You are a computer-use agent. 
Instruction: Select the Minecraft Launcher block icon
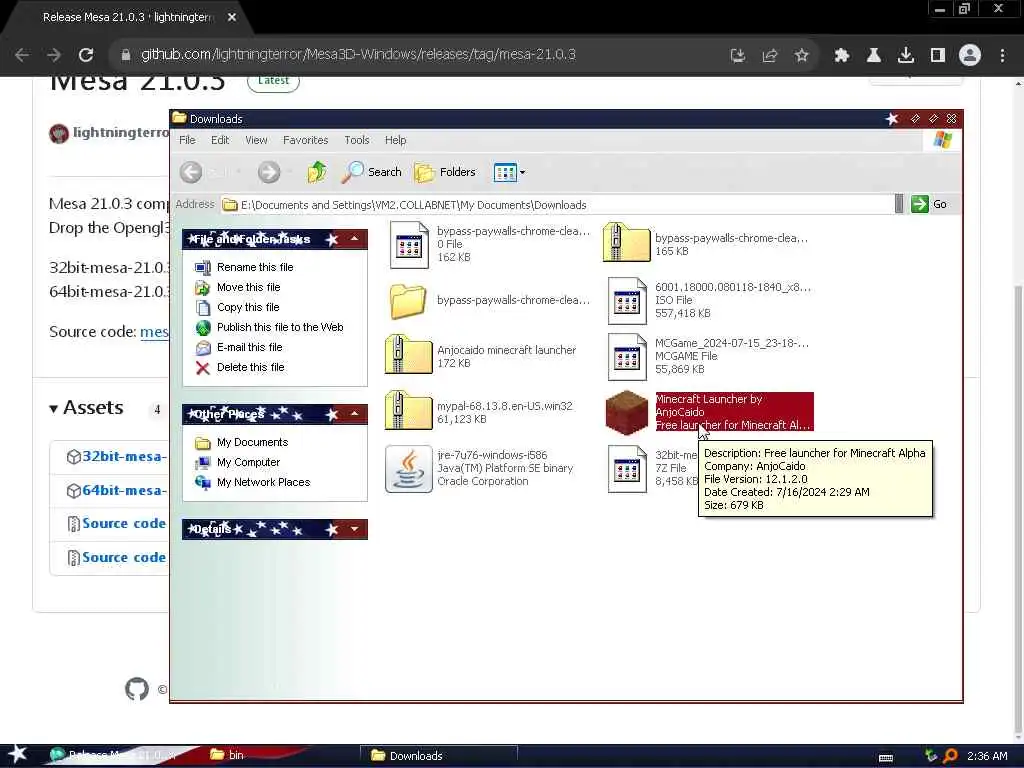(626, 413)
